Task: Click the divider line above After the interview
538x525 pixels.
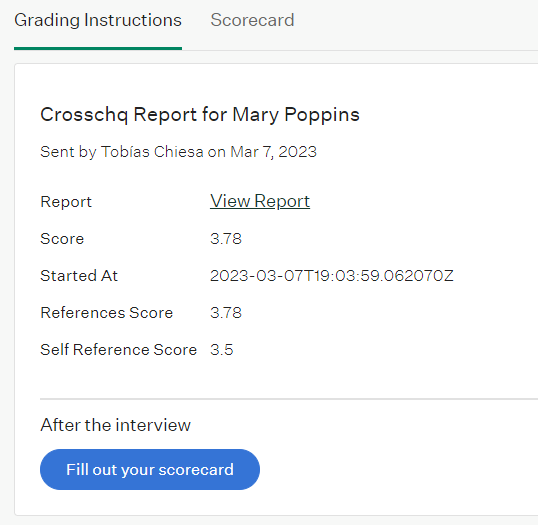Action: pyautogui.click(x=289, y=399)
